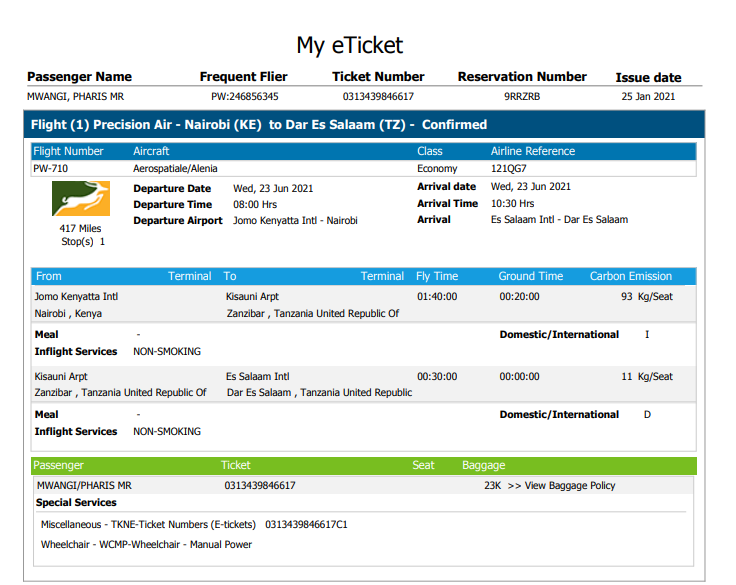Click the Precision Air antelope logo
Image resolution: width=736 pixels, height=585 pixels.
(81, 198)
